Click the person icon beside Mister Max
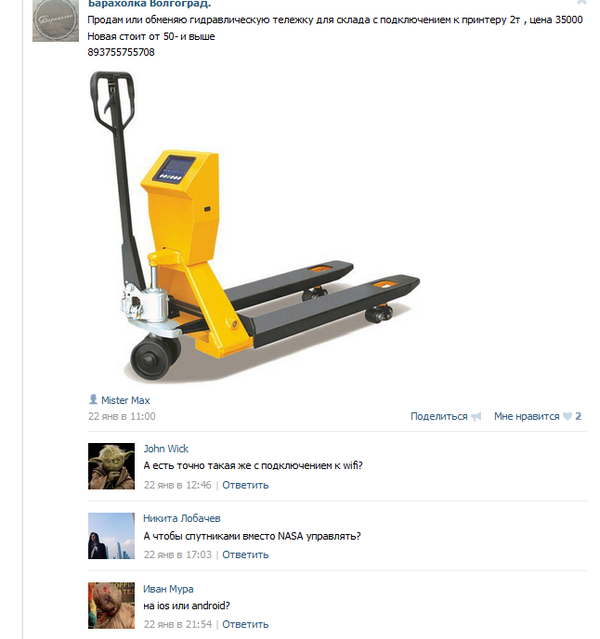This screenshot has height=639, width=600. [93, 399]
